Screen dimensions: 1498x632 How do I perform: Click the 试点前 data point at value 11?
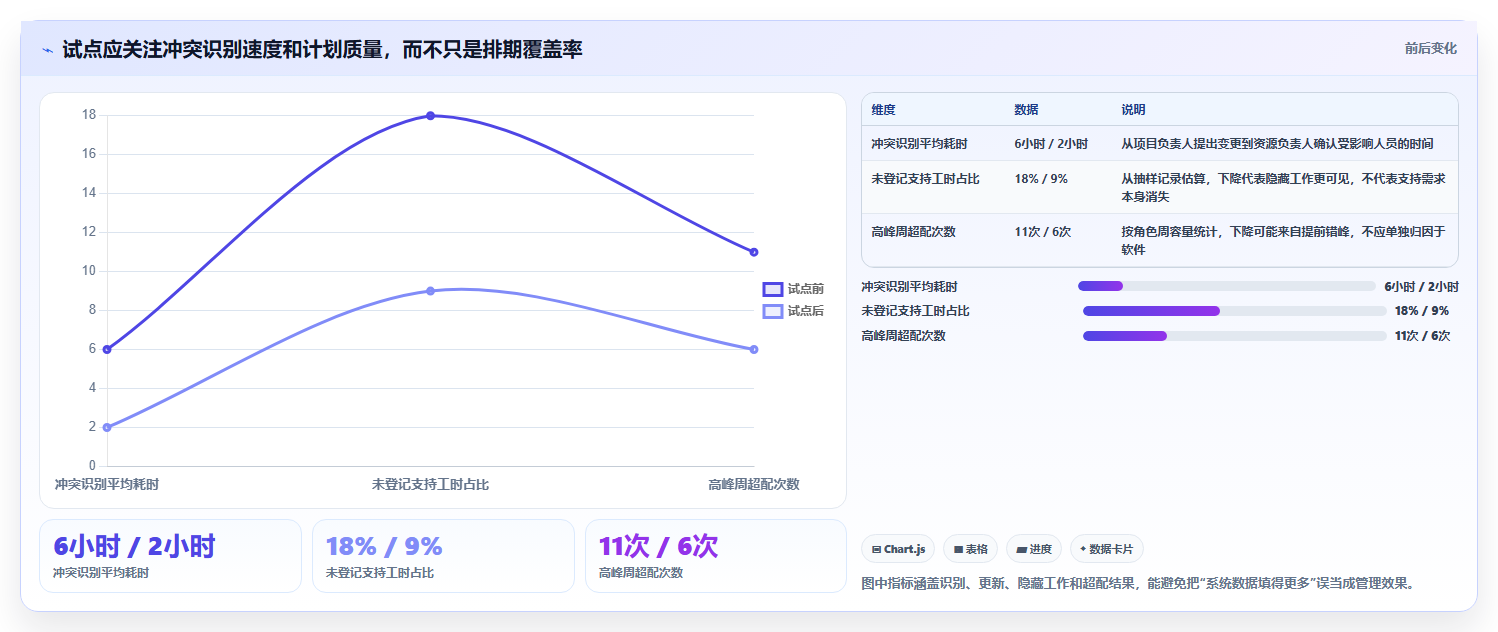[754, 252]
